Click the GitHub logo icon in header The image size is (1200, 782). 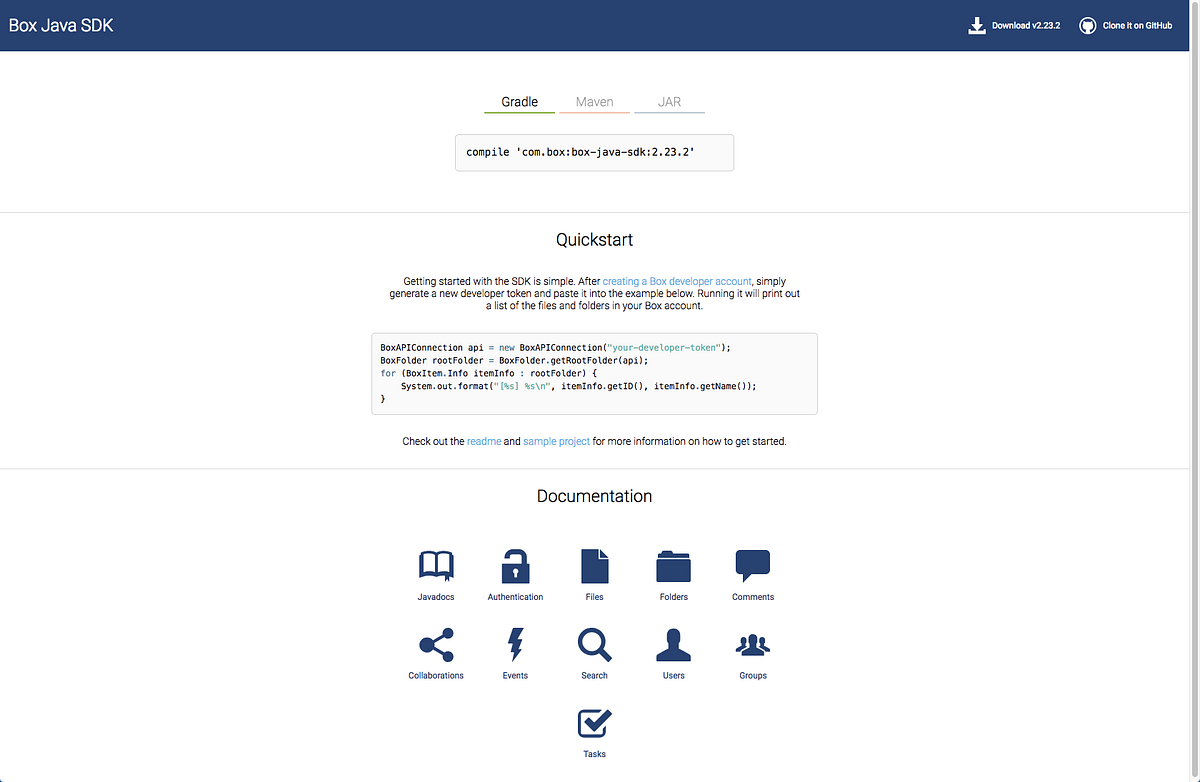click(1087, 25)
